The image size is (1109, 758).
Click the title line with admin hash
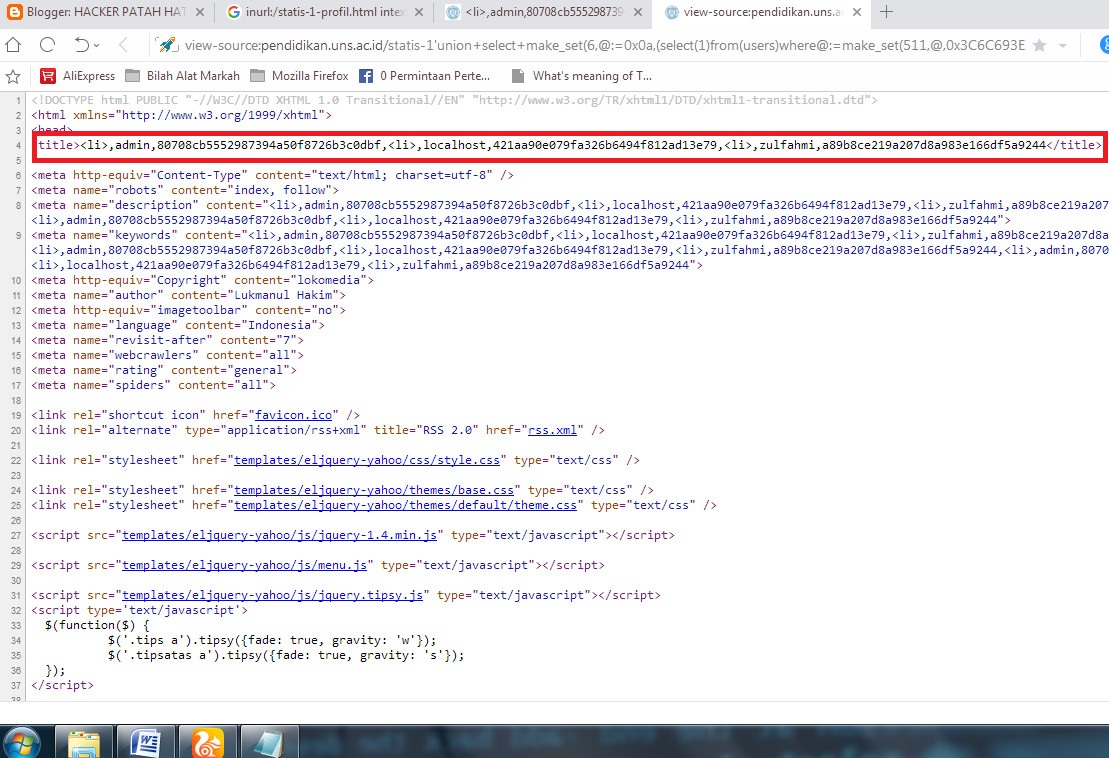(x=569, y=145)
